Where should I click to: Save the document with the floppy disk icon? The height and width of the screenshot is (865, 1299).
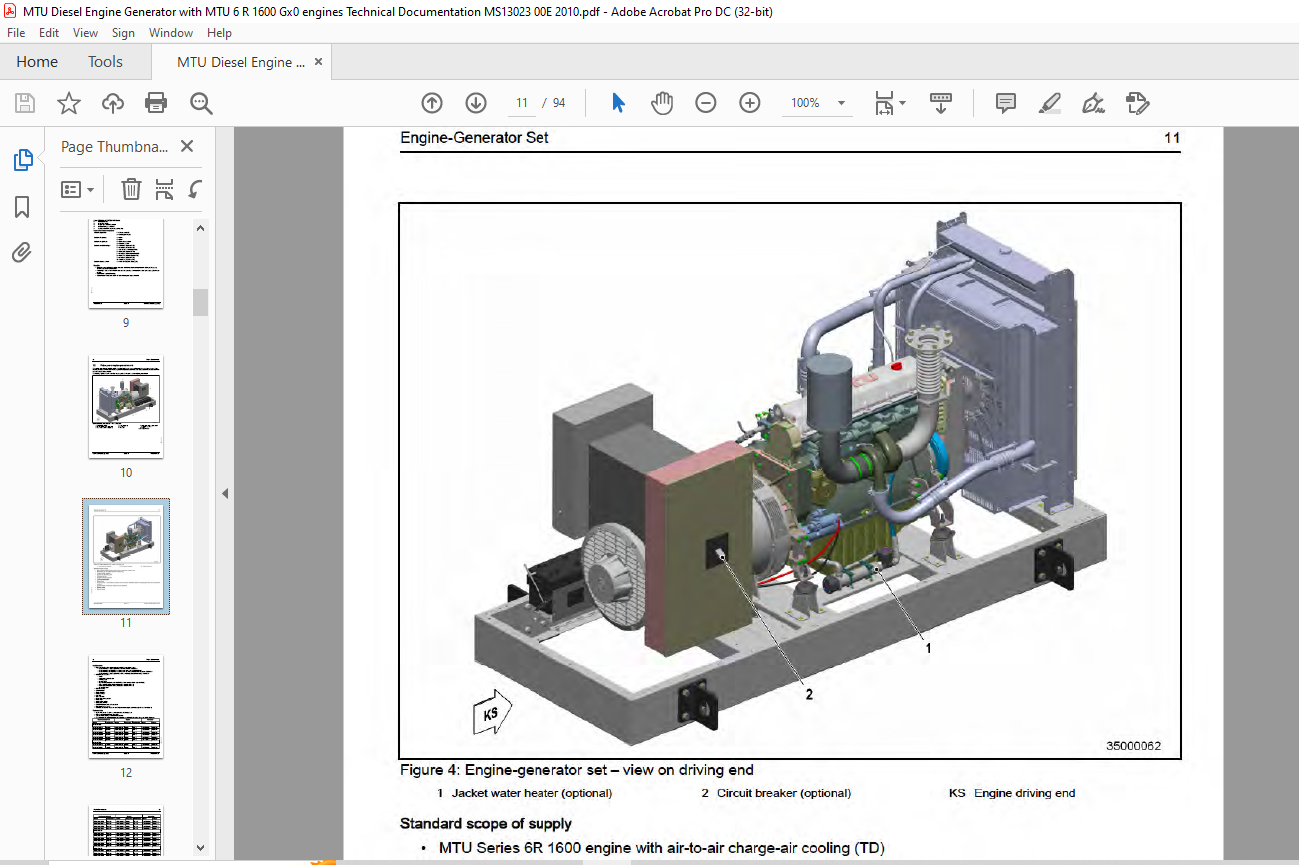25,103
